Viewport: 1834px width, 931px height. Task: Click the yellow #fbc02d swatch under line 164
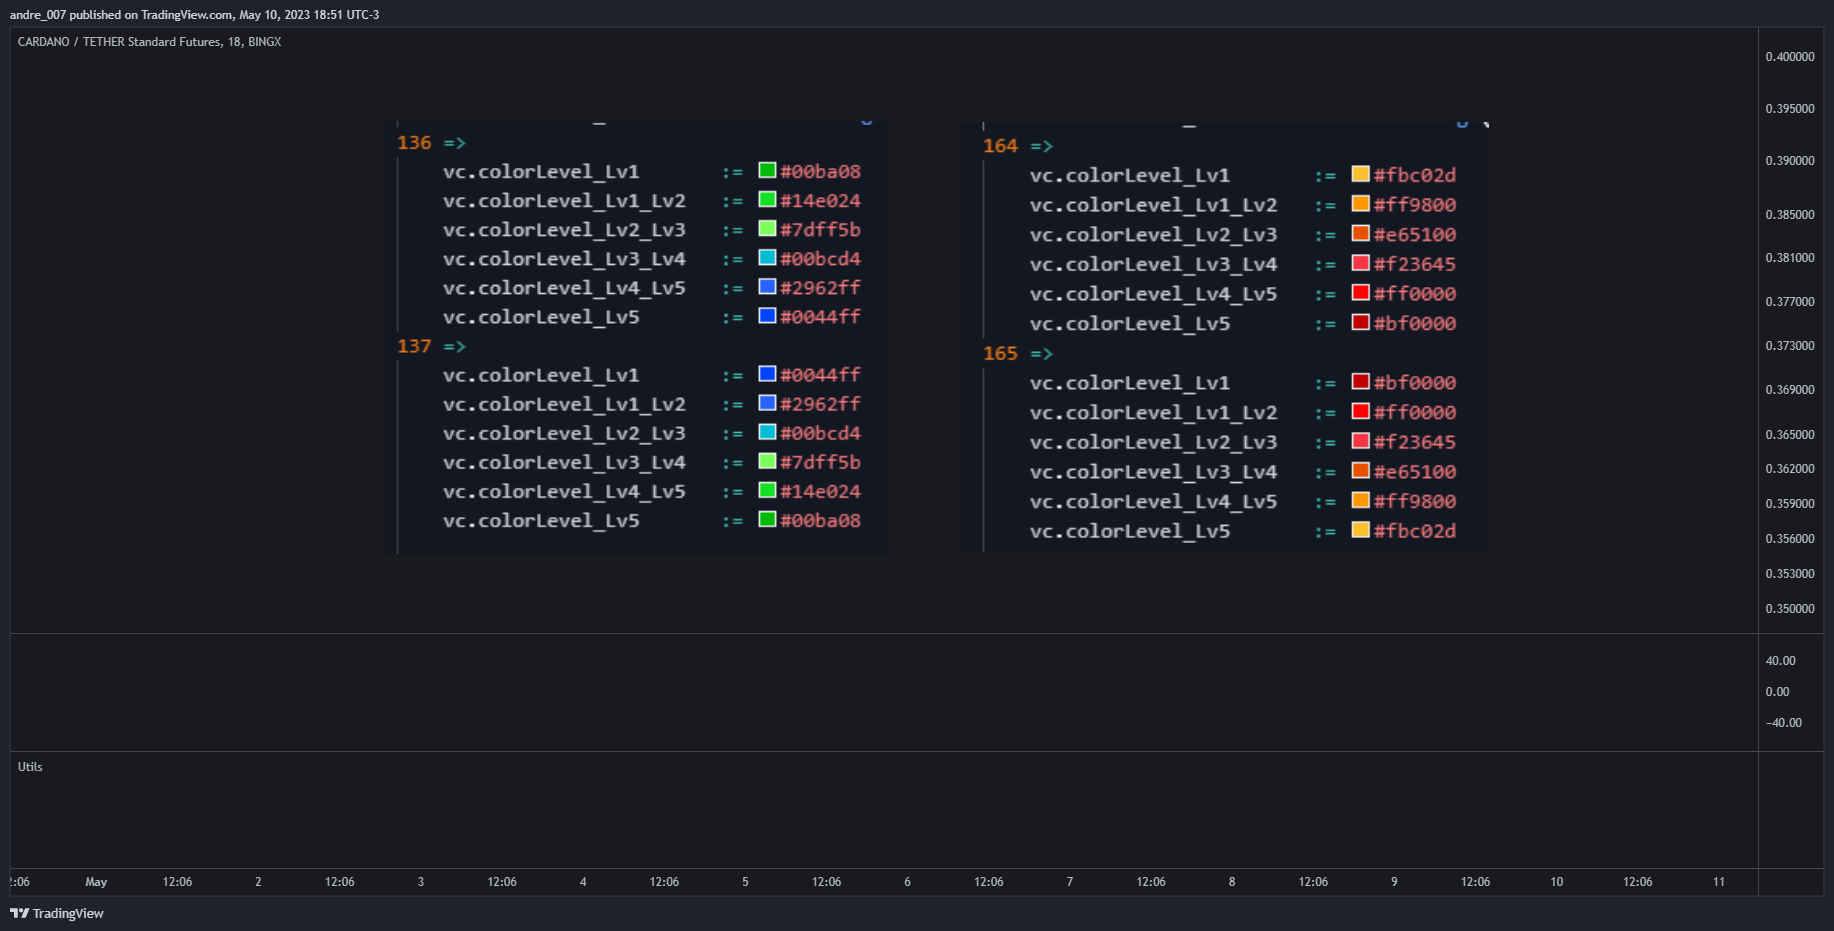point(1360,173)
